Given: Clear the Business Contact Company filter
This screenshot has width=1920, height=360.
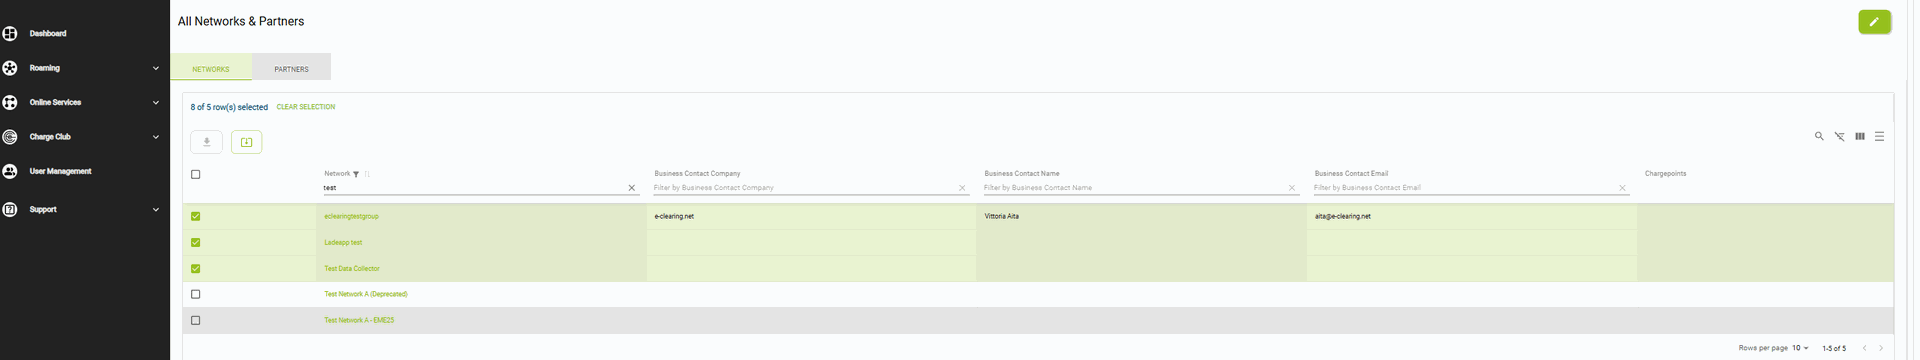Looking at the screenshot, I should 962,188.
